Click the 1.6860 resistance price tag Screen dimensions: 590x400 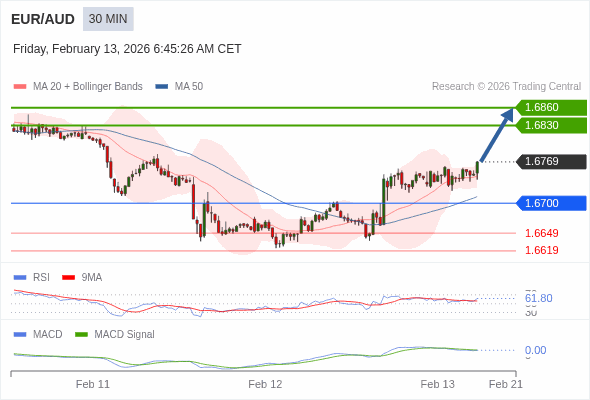coord(551,108)
